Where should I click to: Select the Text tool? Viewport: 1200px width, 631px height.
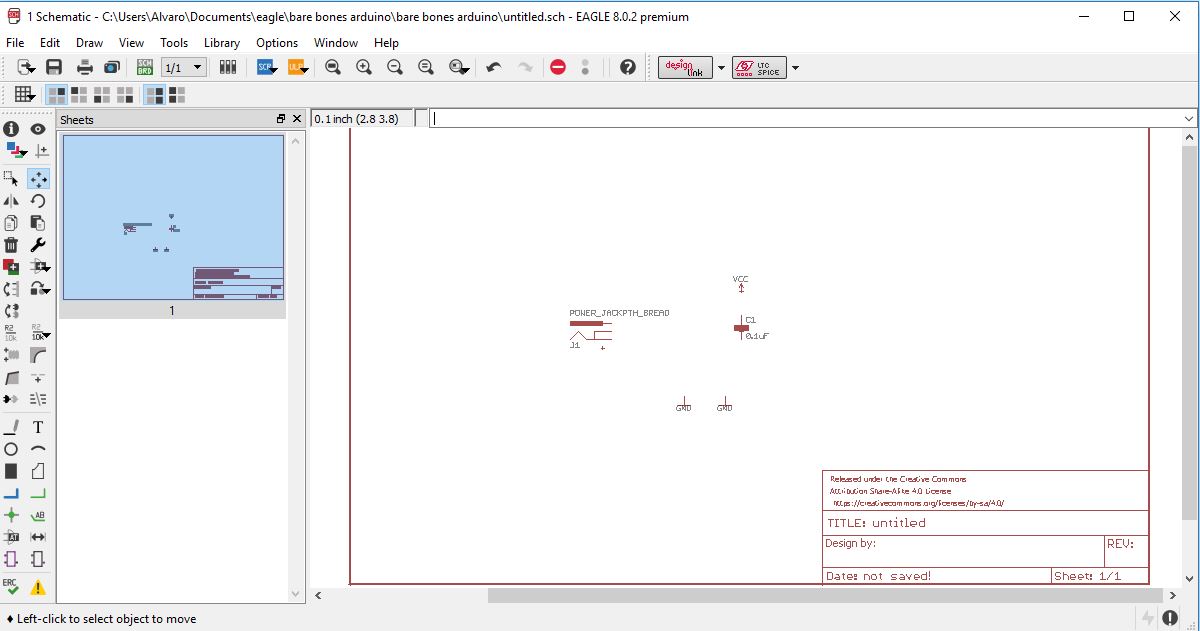(x=38, y=427)
